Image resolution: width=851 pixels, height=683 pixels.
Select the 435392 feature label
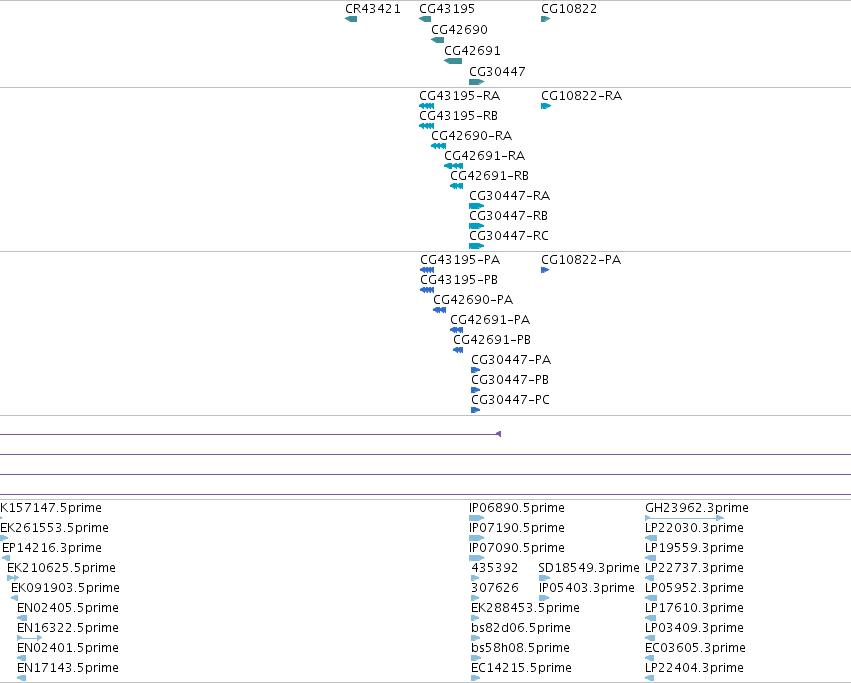click(494, 568)
